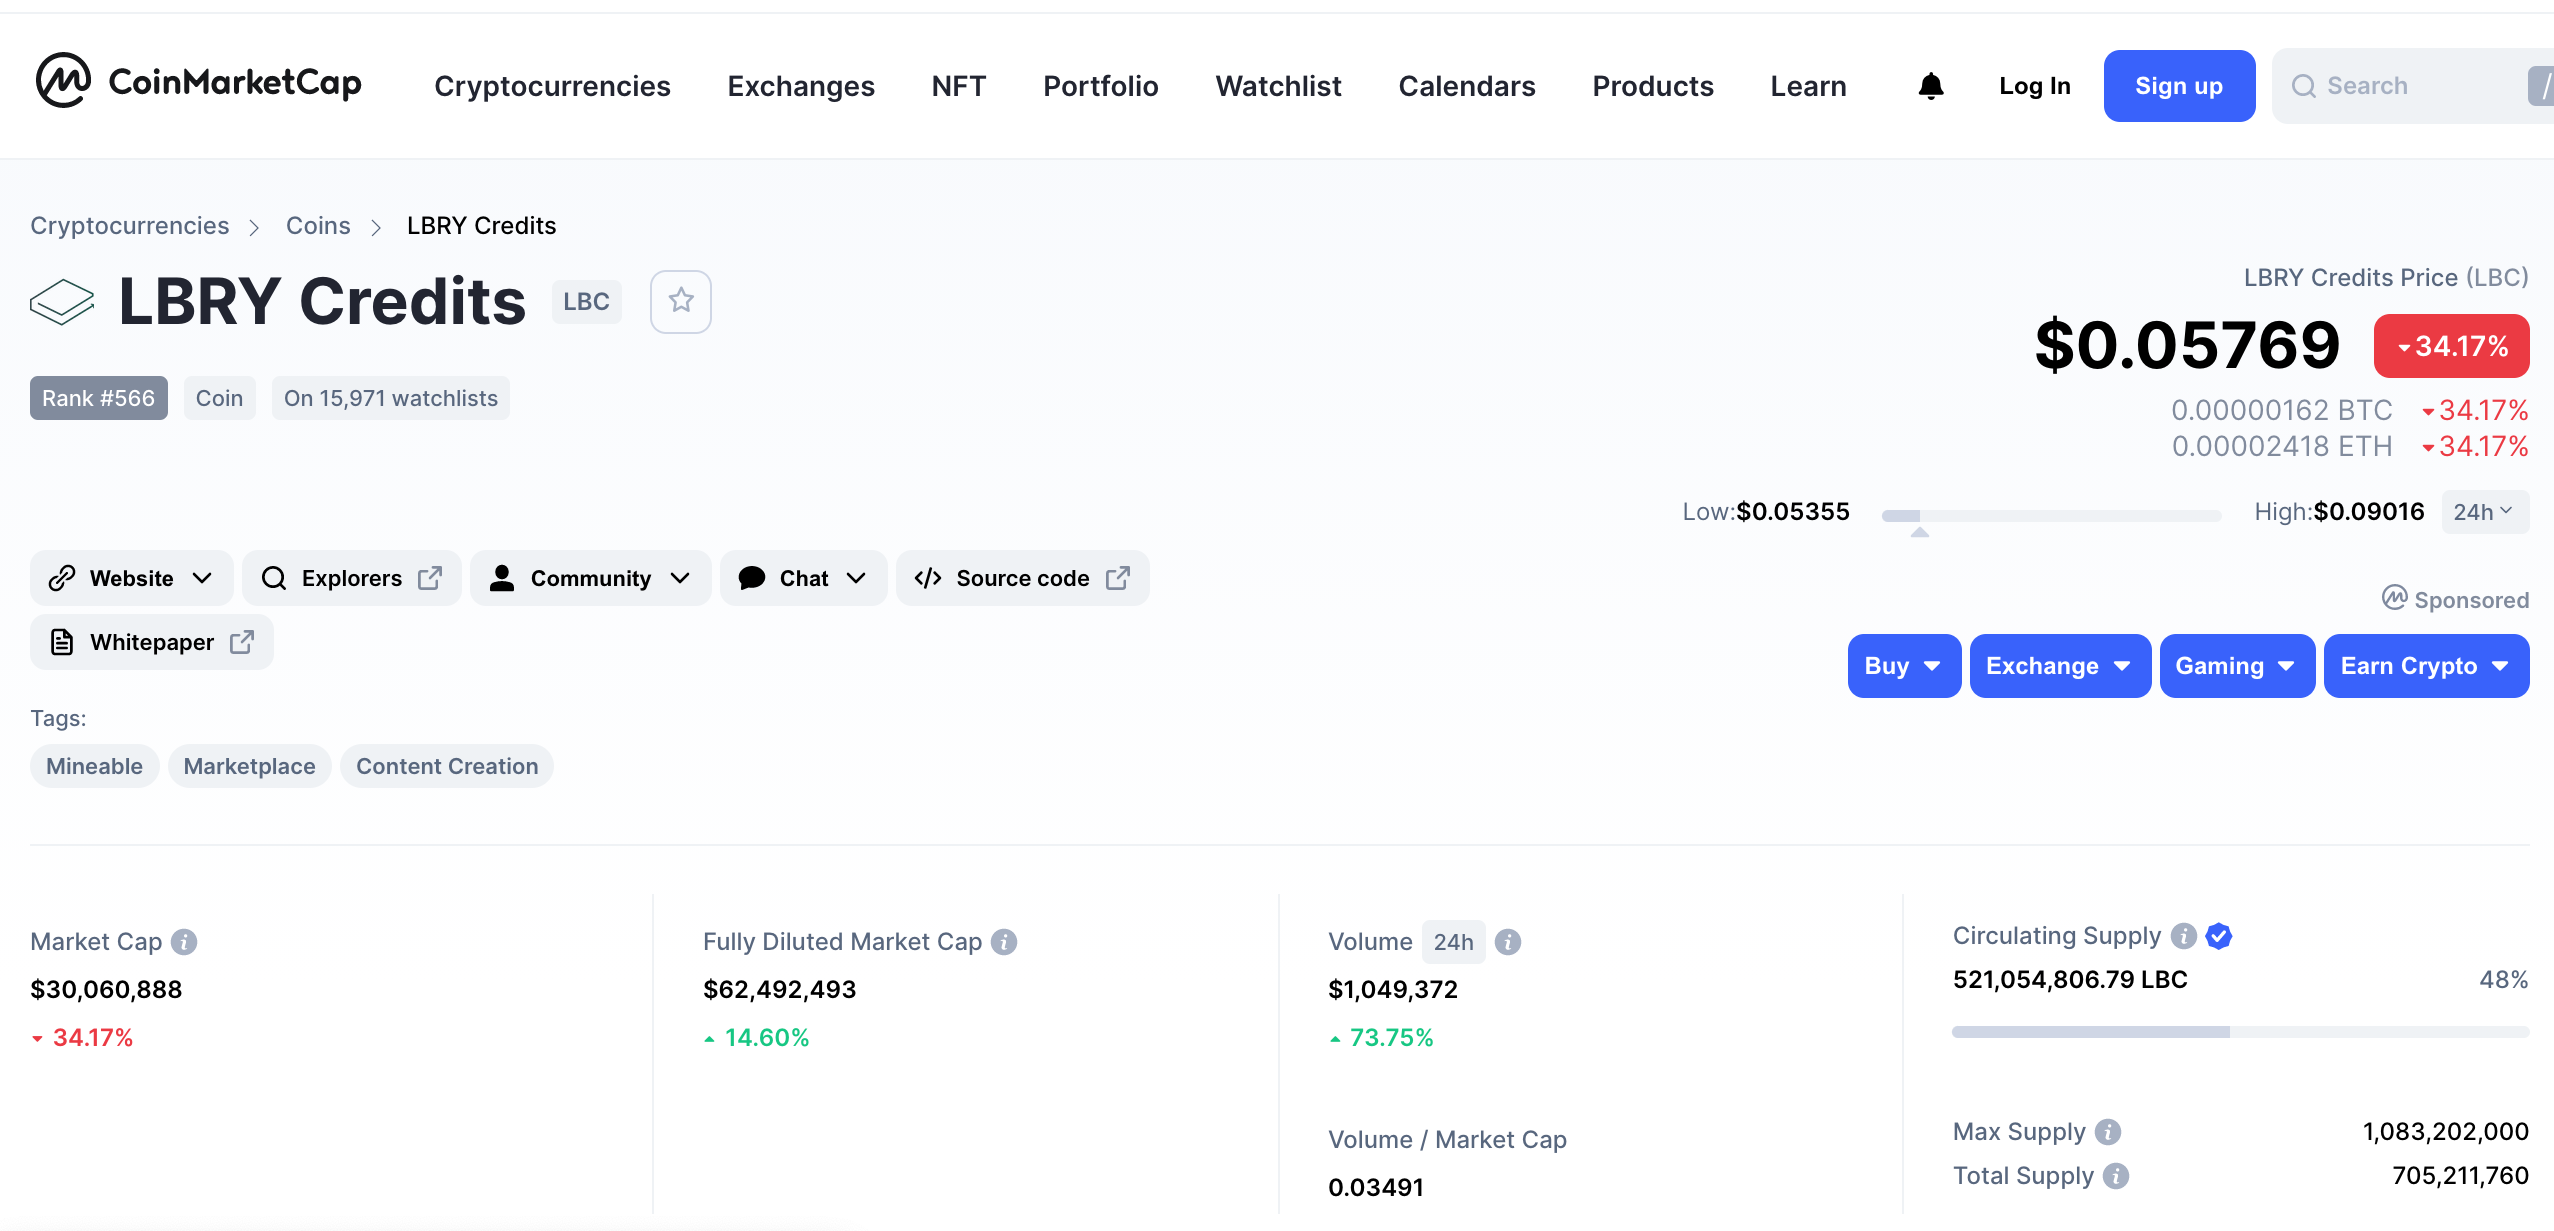
Task: Open the Explorers external link
Action: pyautogui.click(x=351, y=578)
